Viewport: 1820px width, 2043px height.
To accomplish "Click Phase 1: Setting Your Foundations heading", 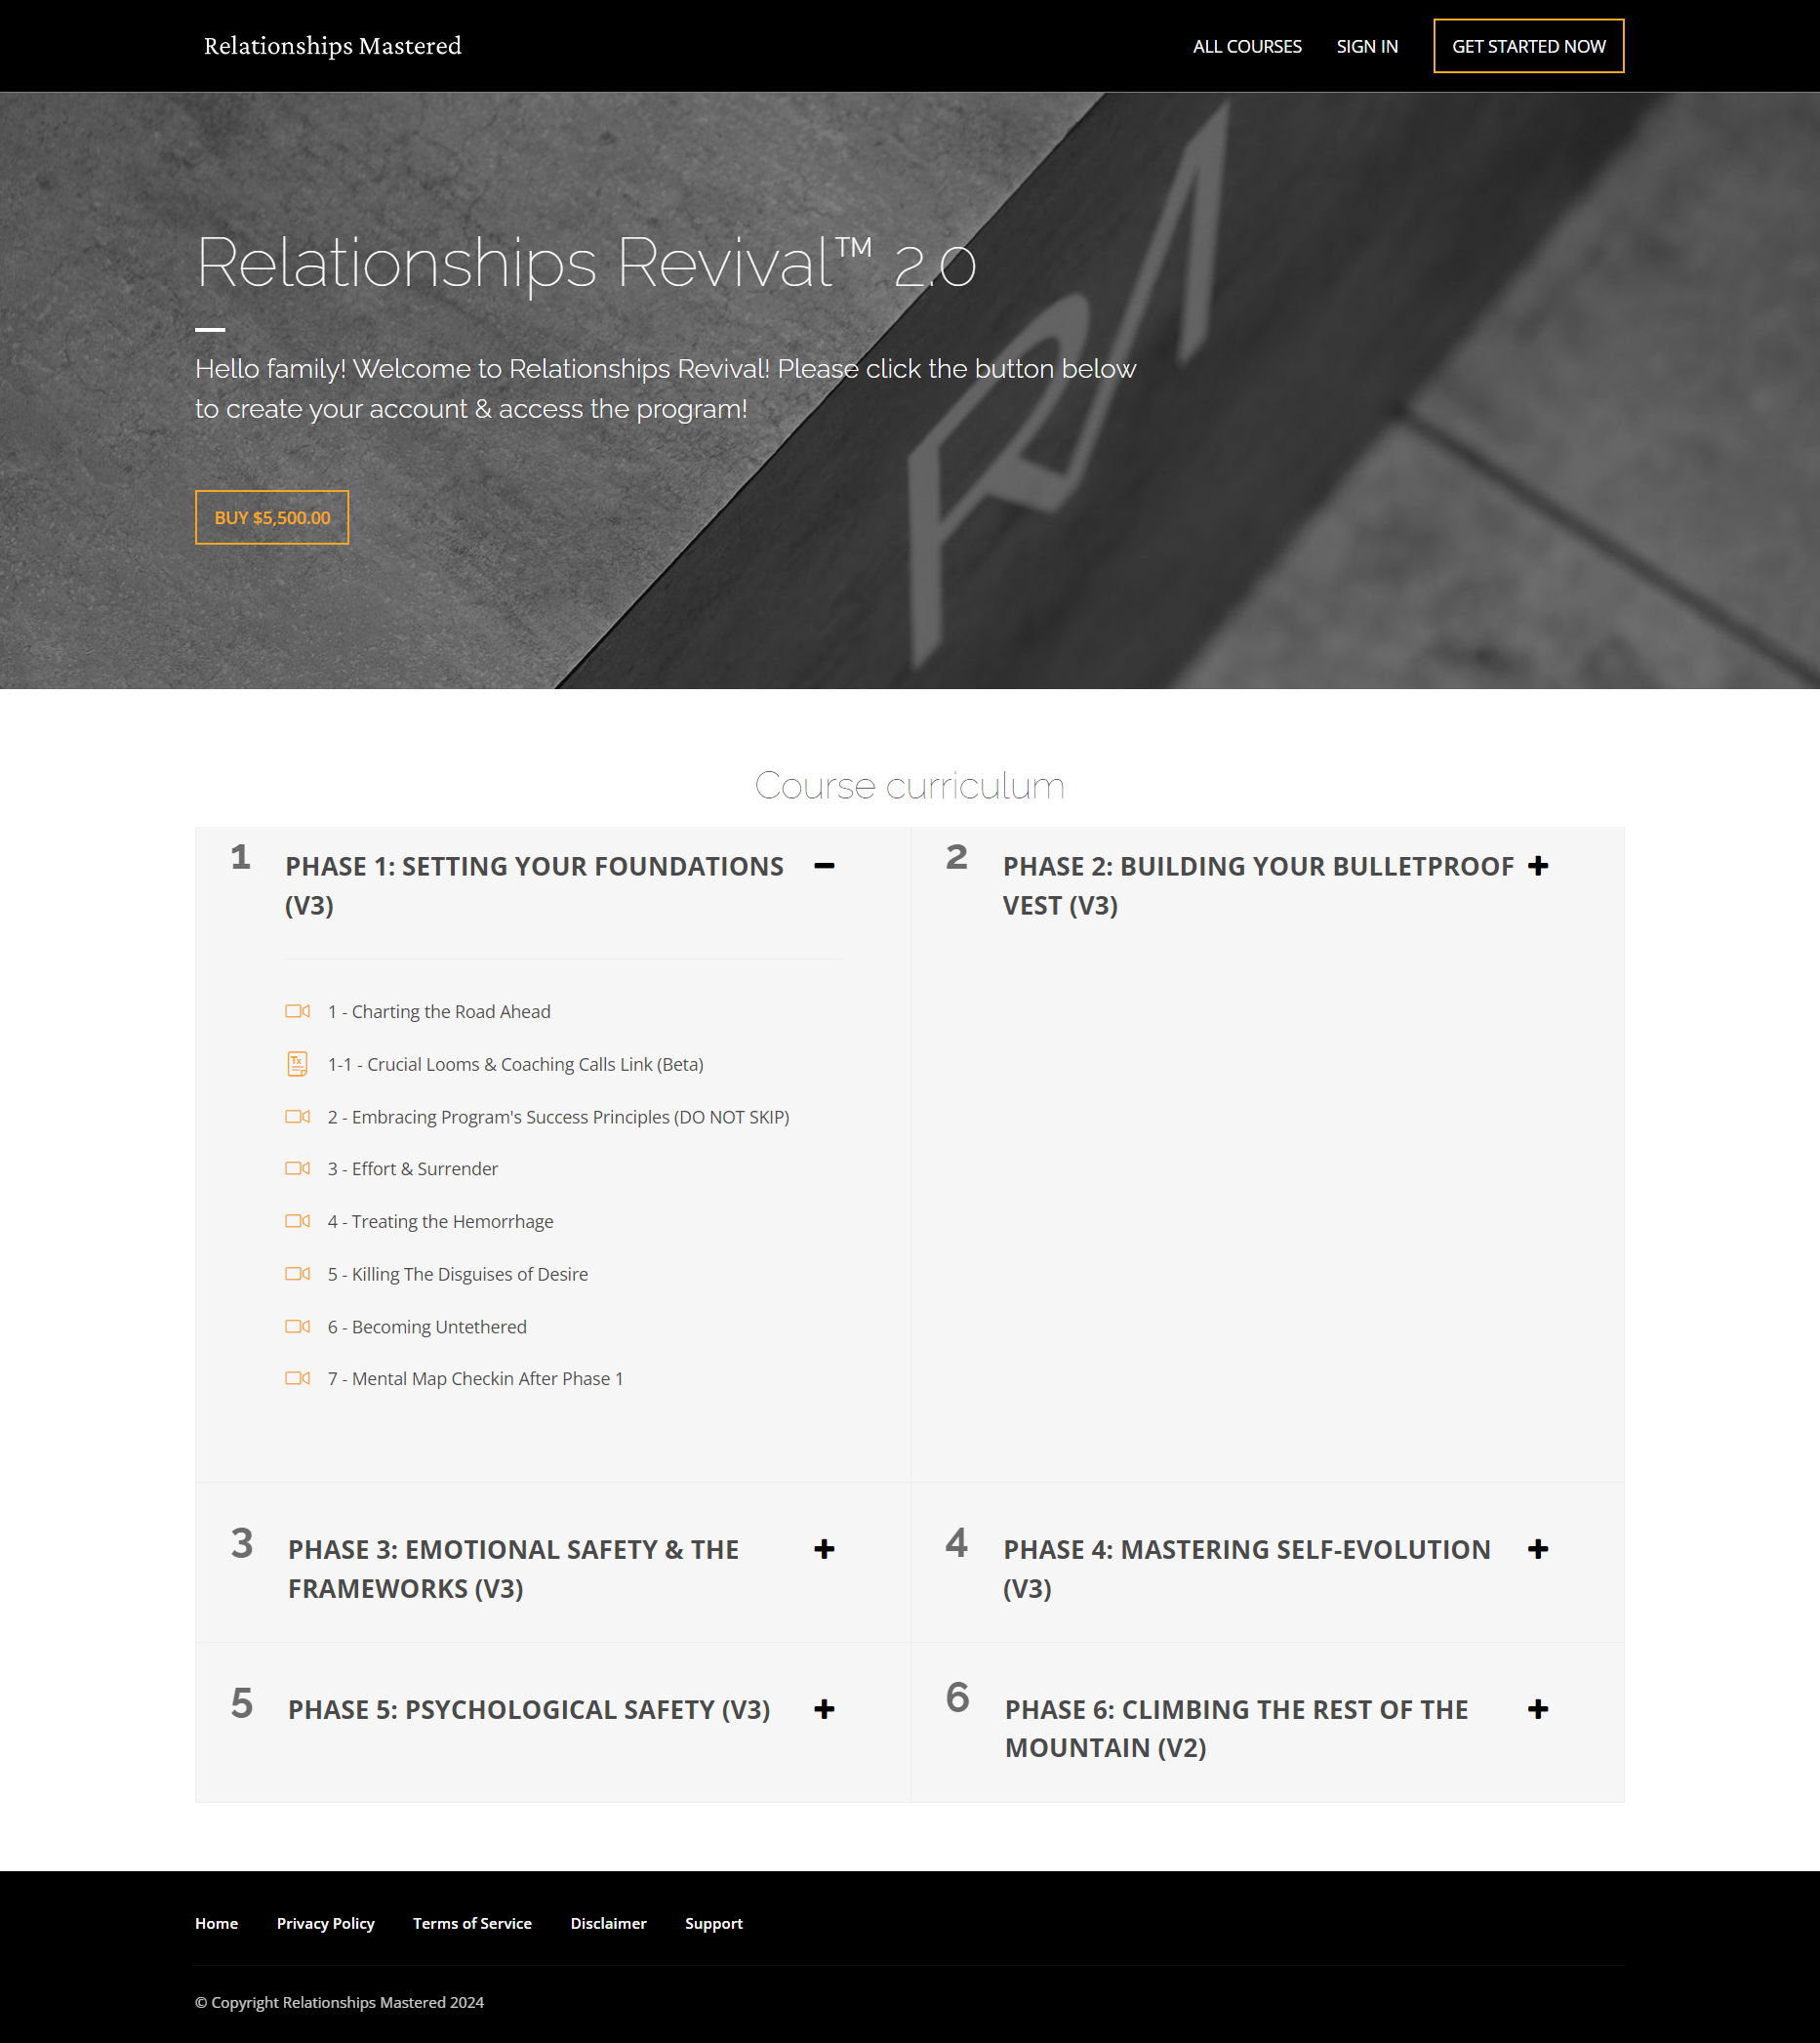I will (534, 885).
